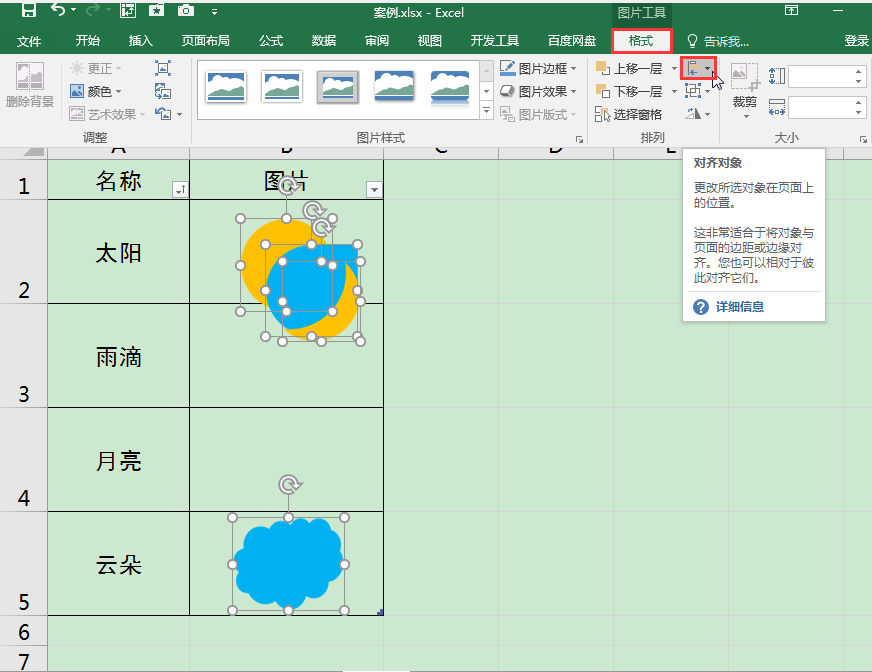Click the Rotate Objects icon
This screenshot has width=872, height=672.
point(693,114)
